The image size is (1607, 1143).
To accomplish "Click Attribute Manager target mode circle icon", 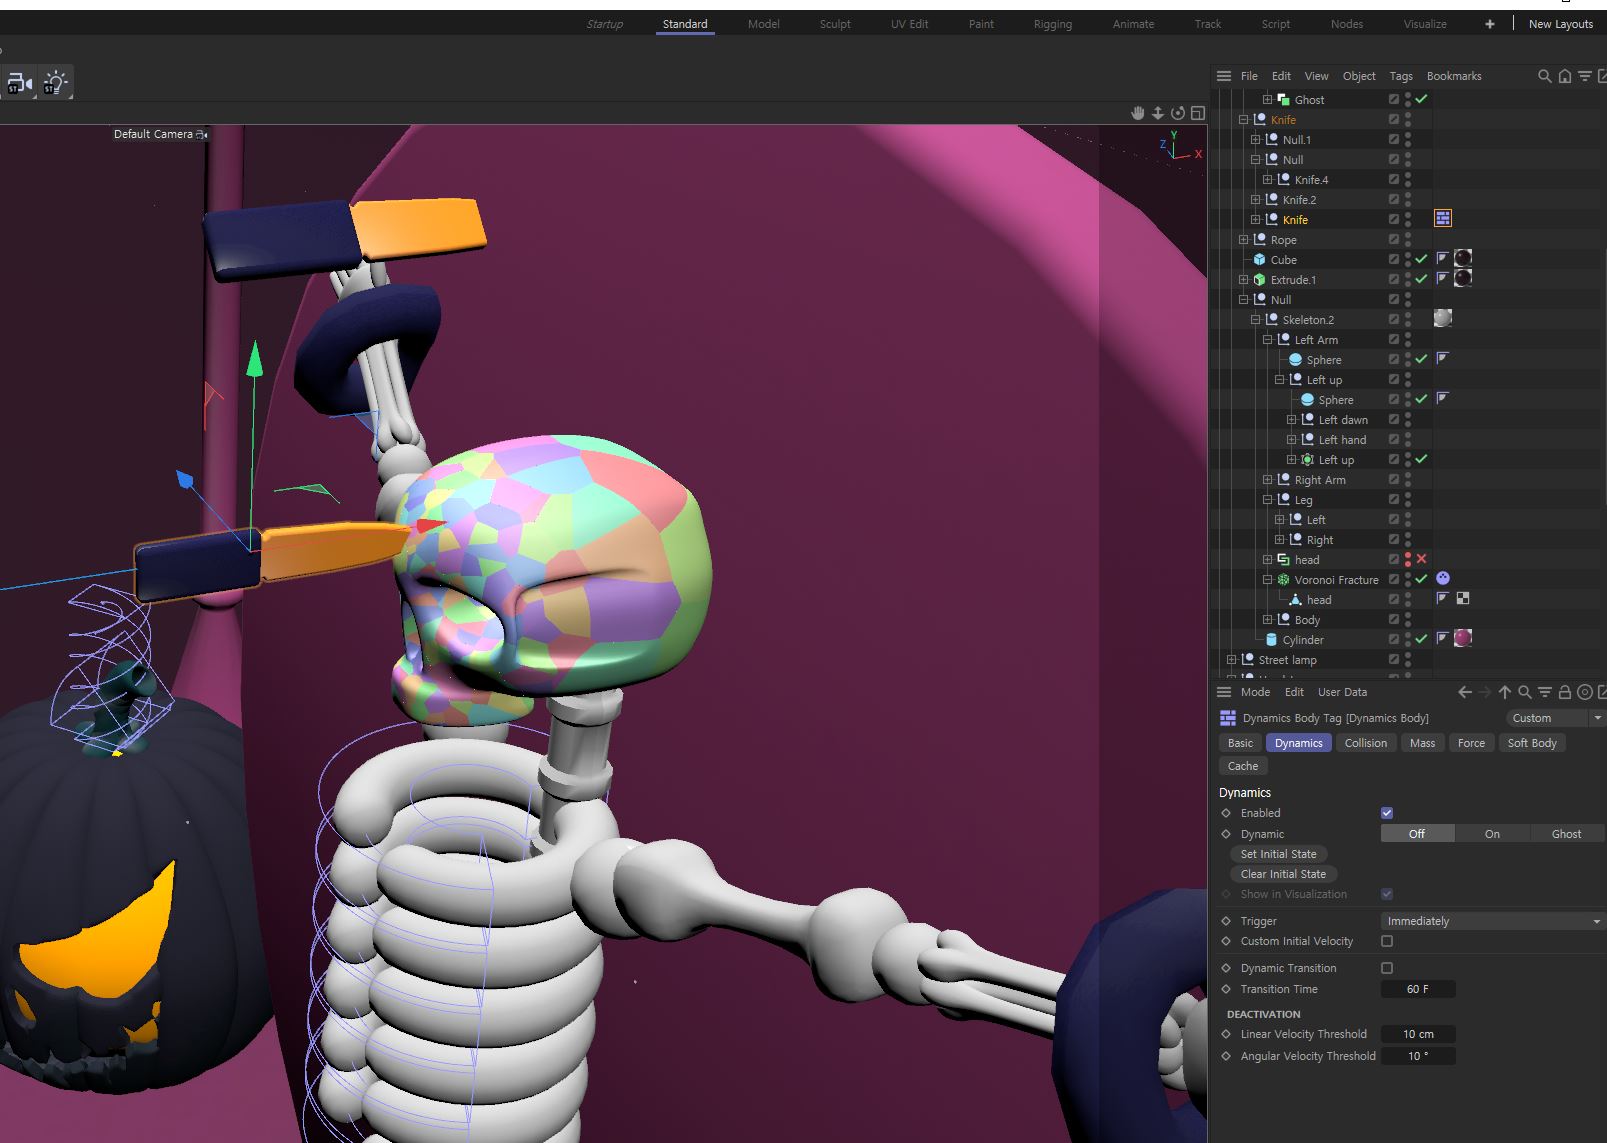I will 1585,692.
